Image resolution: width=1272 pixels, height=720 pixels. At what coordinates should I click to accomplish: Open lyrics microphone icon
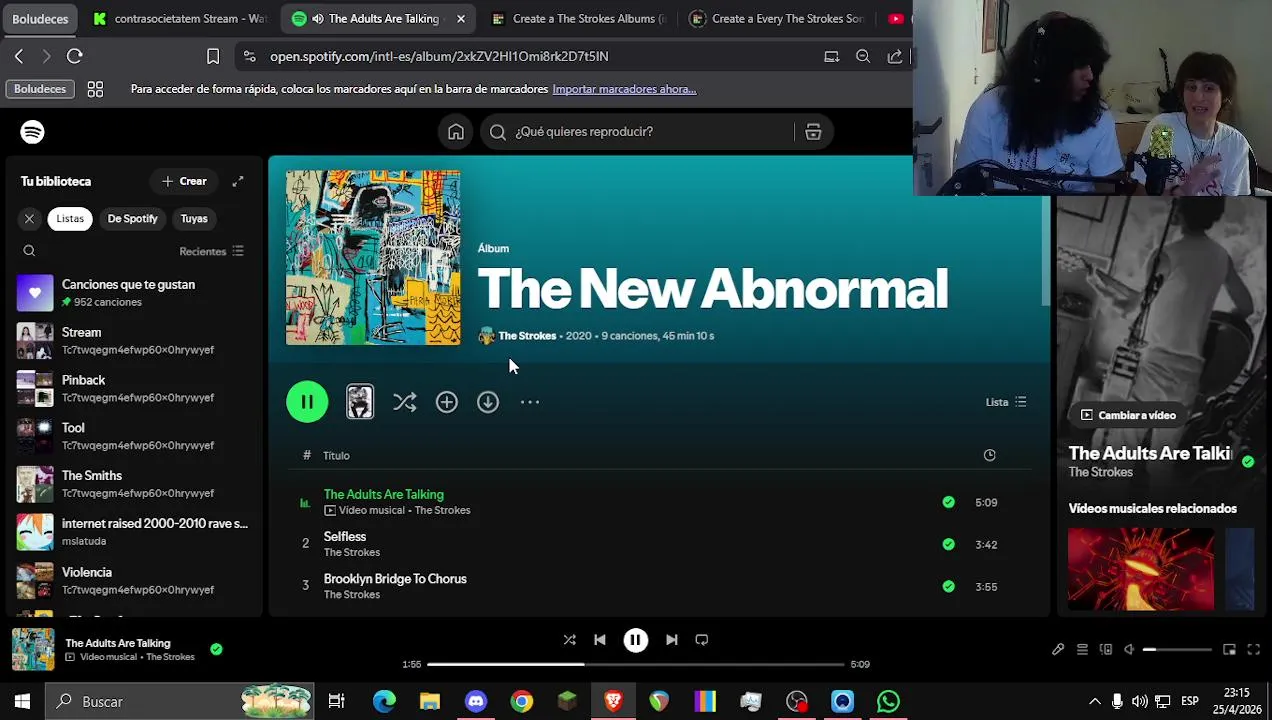[x=1058, y=650]
